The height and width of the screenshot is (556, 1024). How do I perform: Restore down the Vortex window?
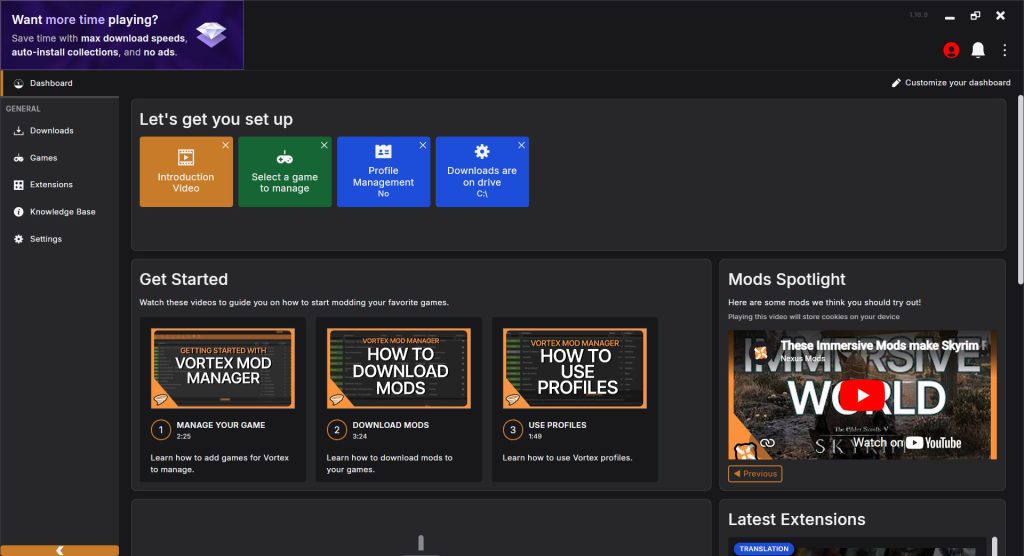point(975,16)
